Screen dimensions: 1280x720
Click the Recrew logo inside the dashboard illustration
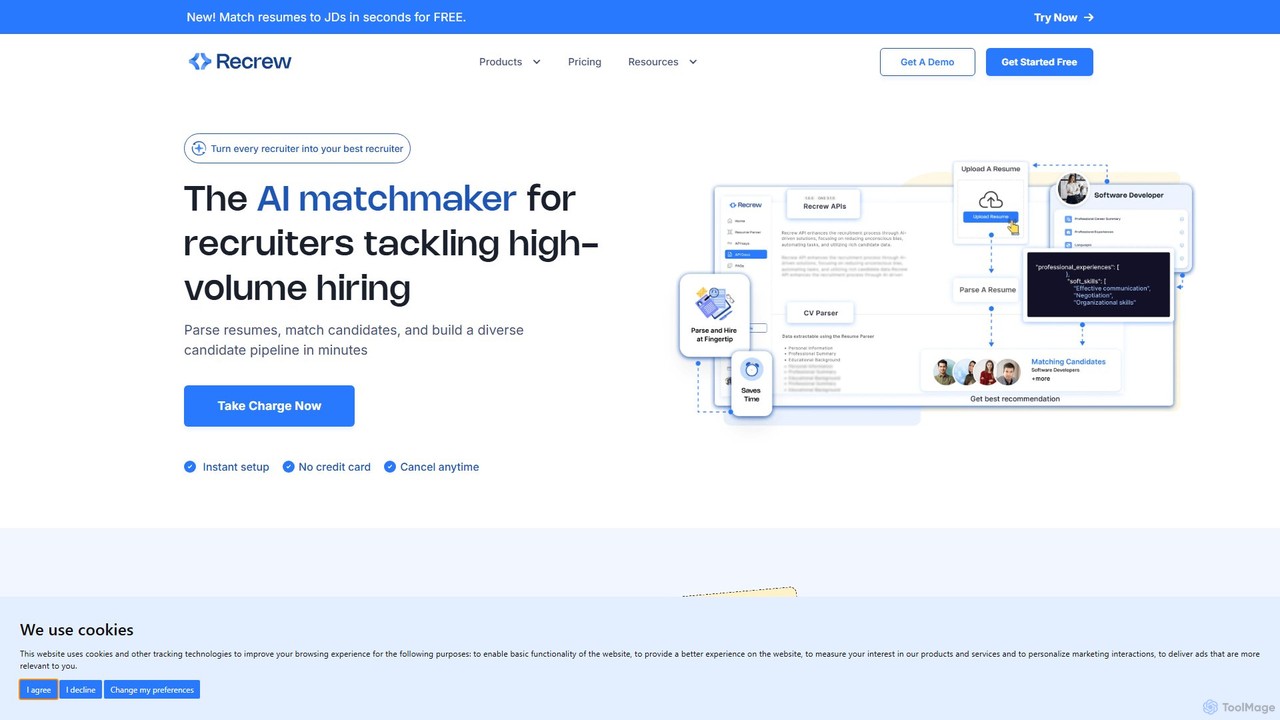click(746, 205)
